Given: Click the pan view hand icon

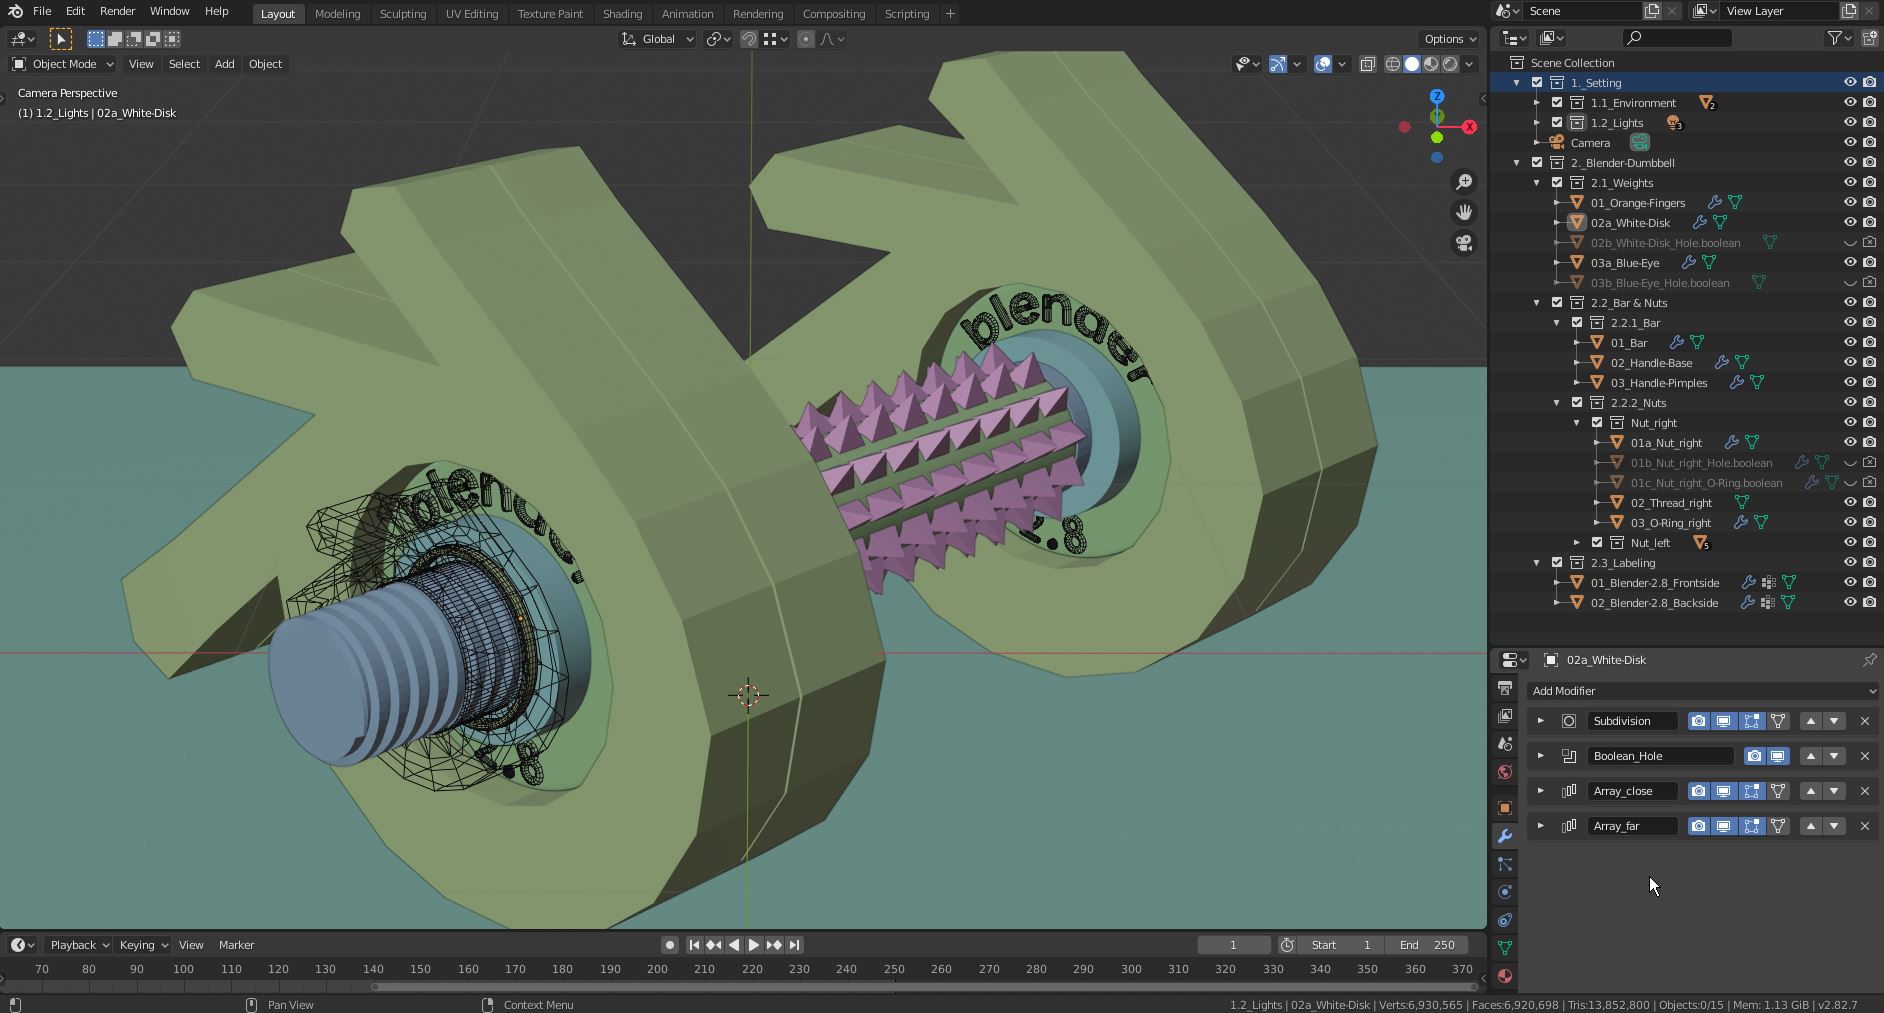Looking at the screenshot, I should 1464,212.
